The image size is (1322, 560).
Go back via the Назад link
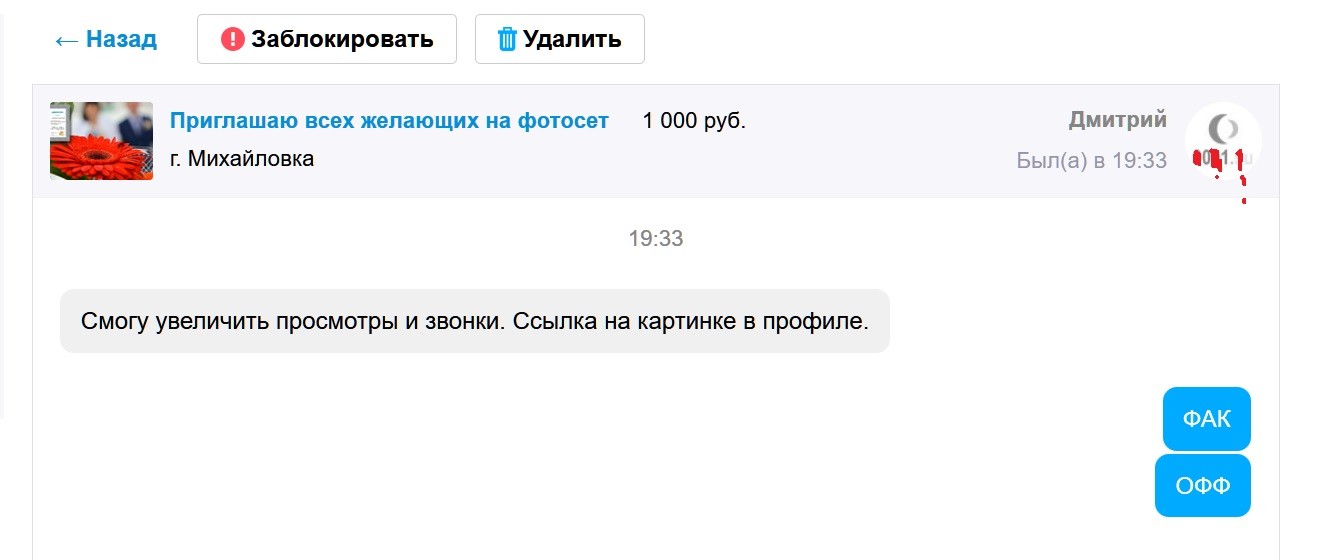click(121, 39)
